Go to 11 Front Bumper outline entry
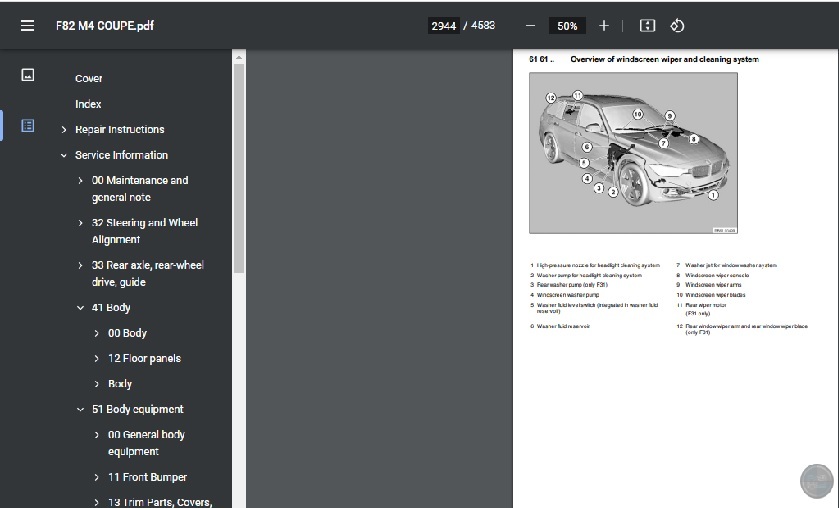Viewport: 839px width, 508px height. (148, 477)
